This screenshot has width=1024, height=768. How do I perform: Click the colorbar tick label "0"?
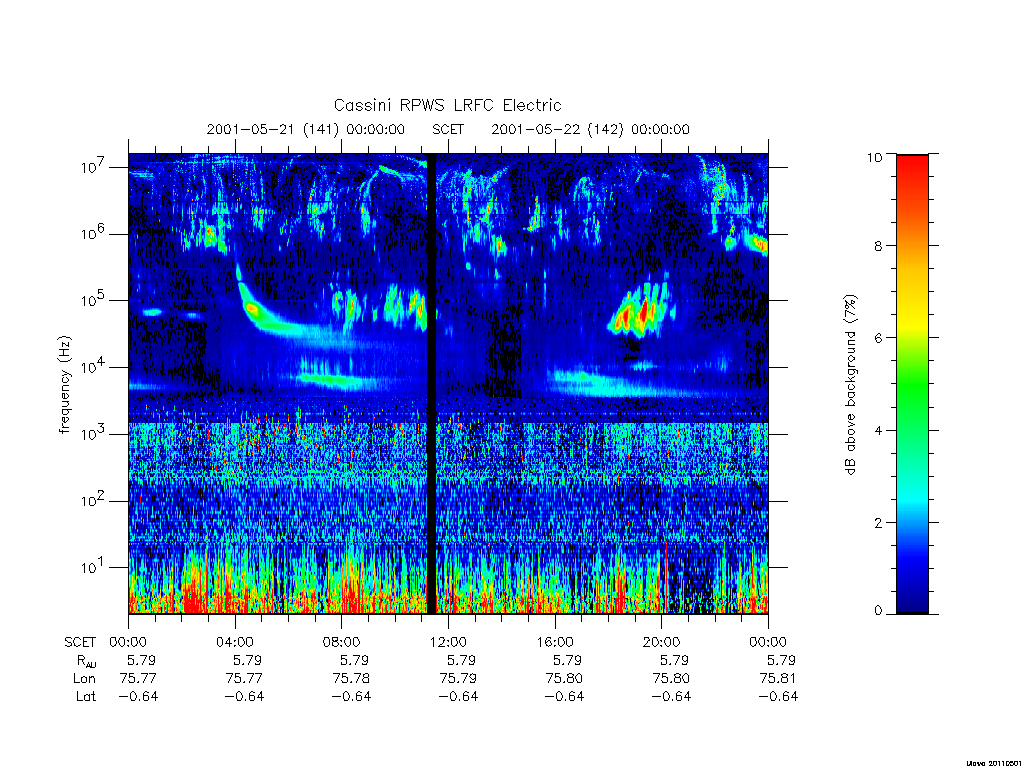point(878,611)
